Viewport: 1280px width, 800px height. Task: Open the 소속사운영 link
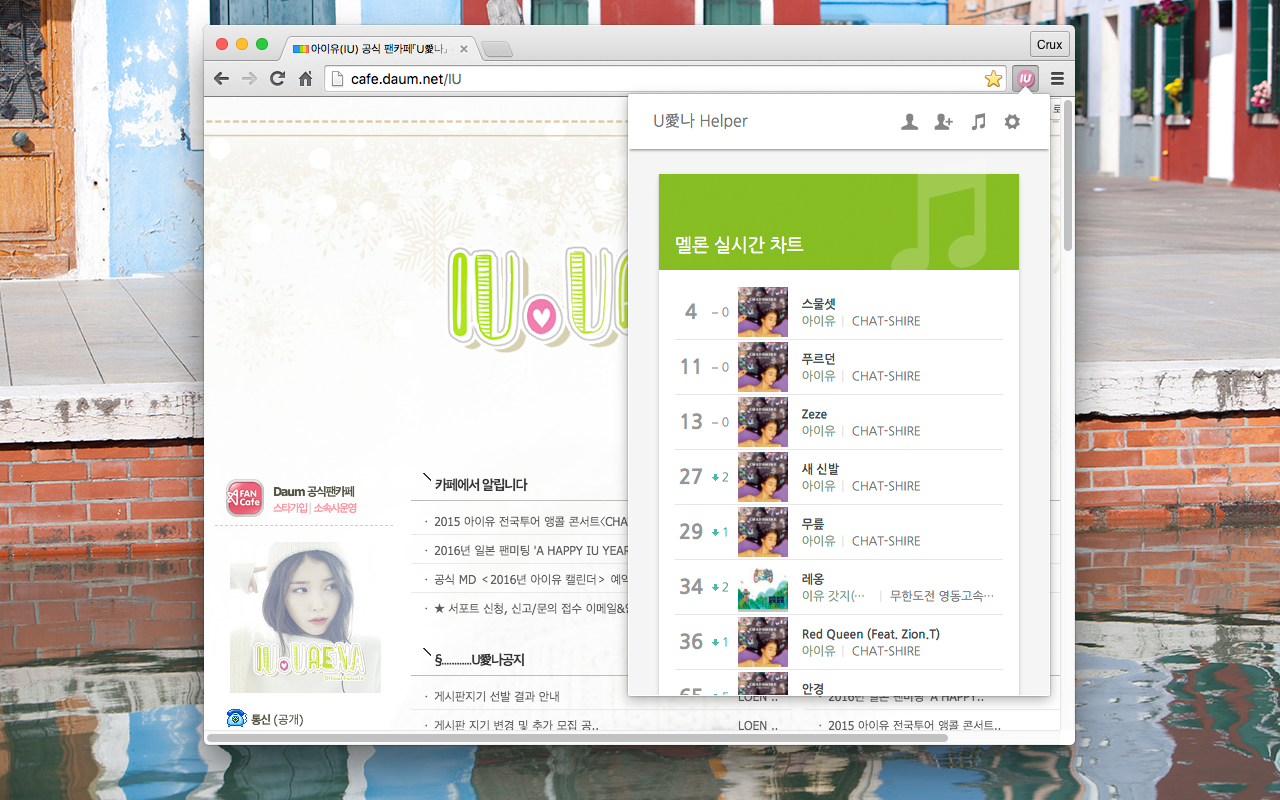(335, 508)
